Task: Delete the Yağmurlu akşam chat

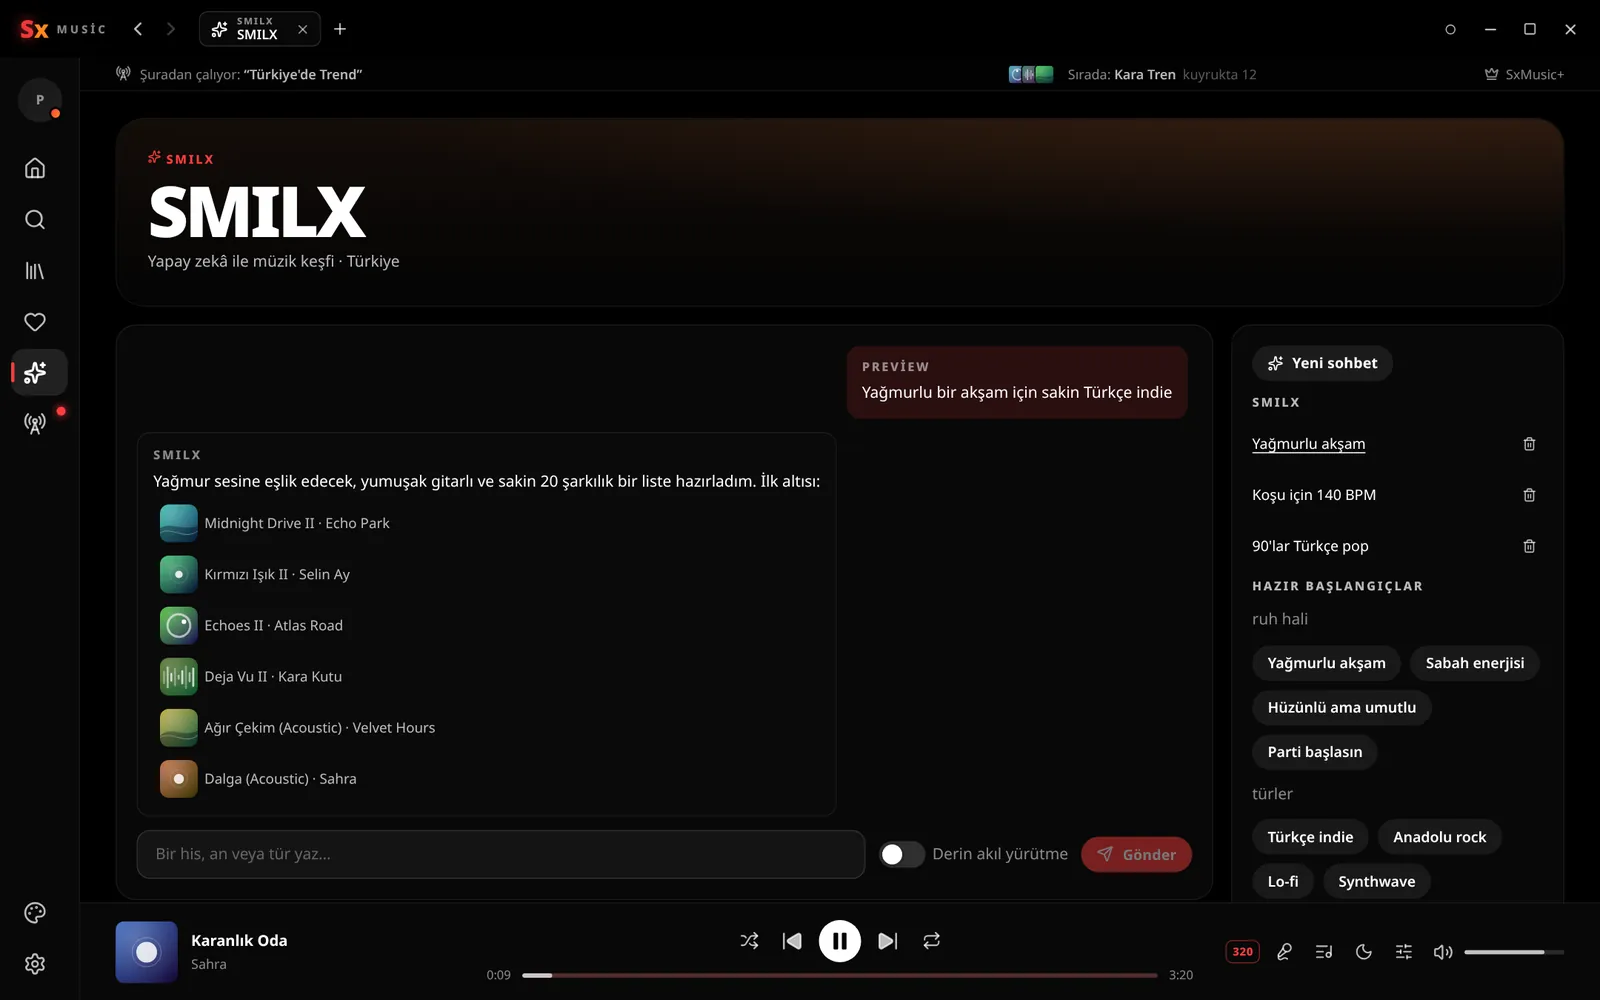Action: [1529, 444]
